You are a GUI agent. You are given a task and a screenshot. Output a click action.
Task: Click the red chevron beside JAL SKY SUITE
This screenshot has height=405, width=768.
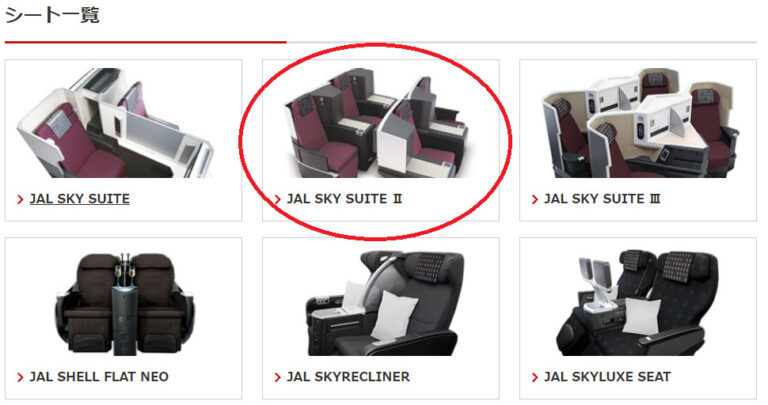click(x=20, y=199)
